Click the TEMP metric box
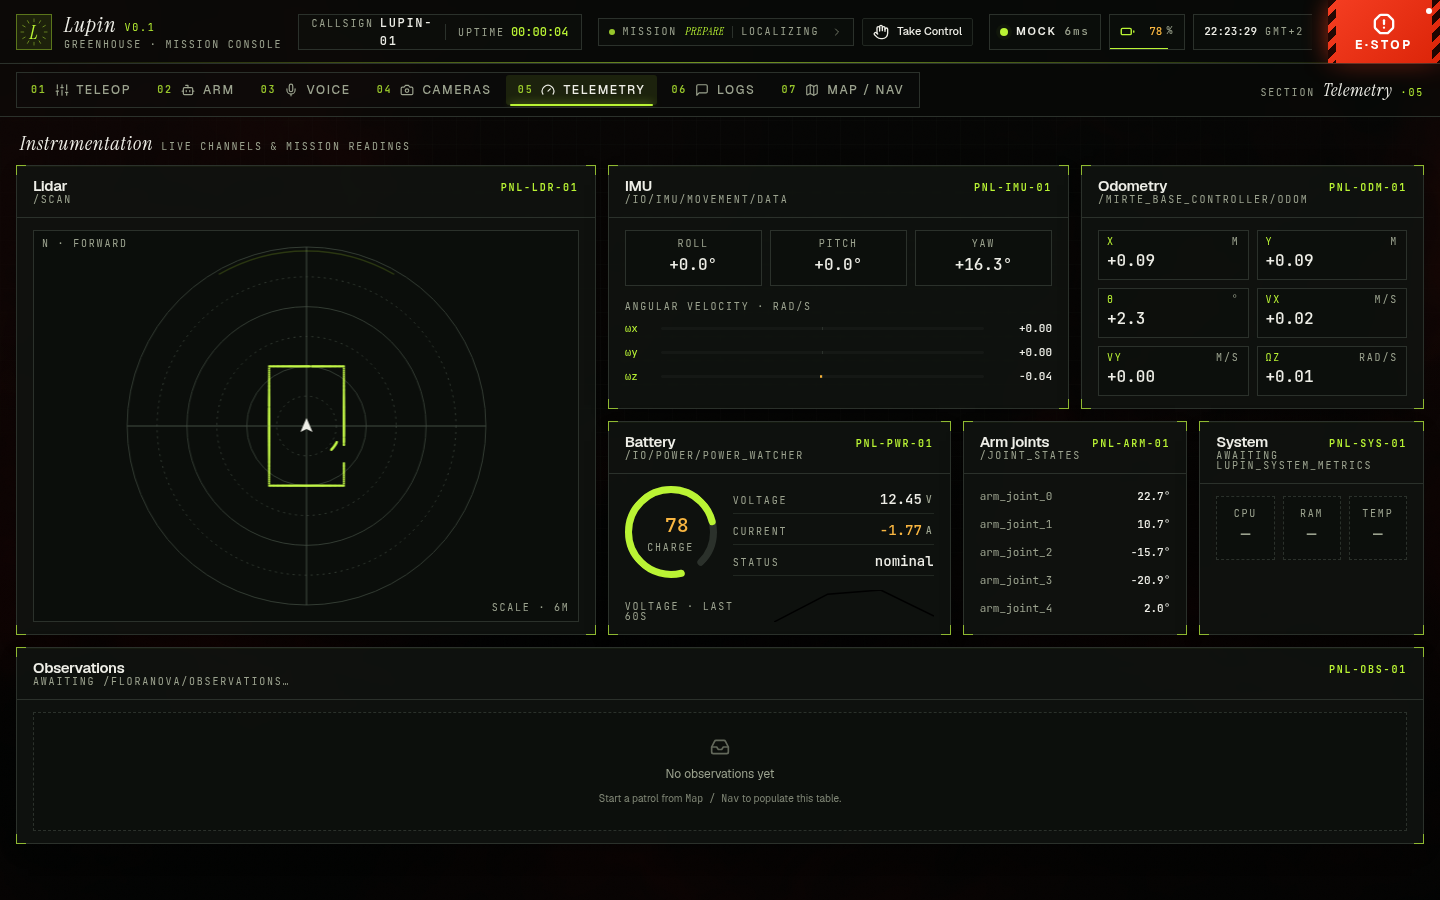This screenshot has height=900, width=1440. tap(1378, 528)
